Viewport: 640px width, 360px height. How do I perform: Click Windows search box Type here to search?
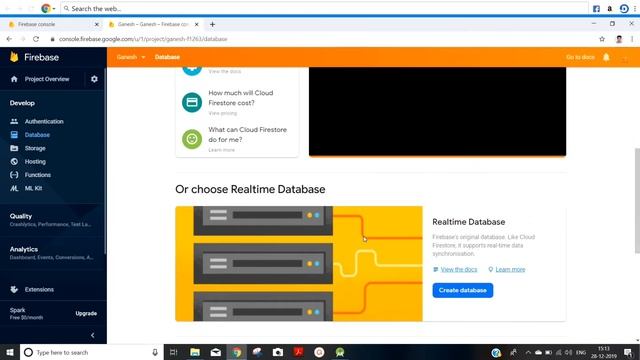[92, 352]
